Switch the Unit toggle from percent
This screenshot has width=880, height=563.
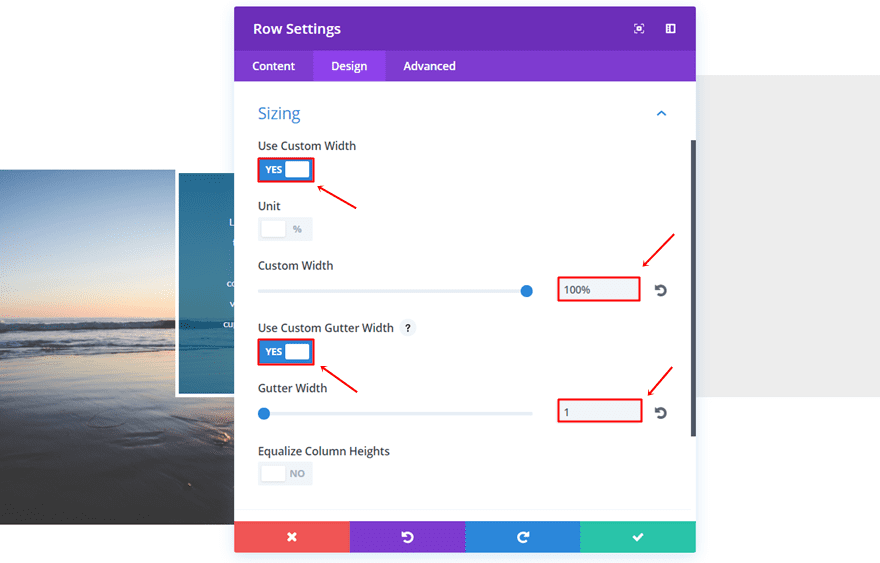[285, 229]
